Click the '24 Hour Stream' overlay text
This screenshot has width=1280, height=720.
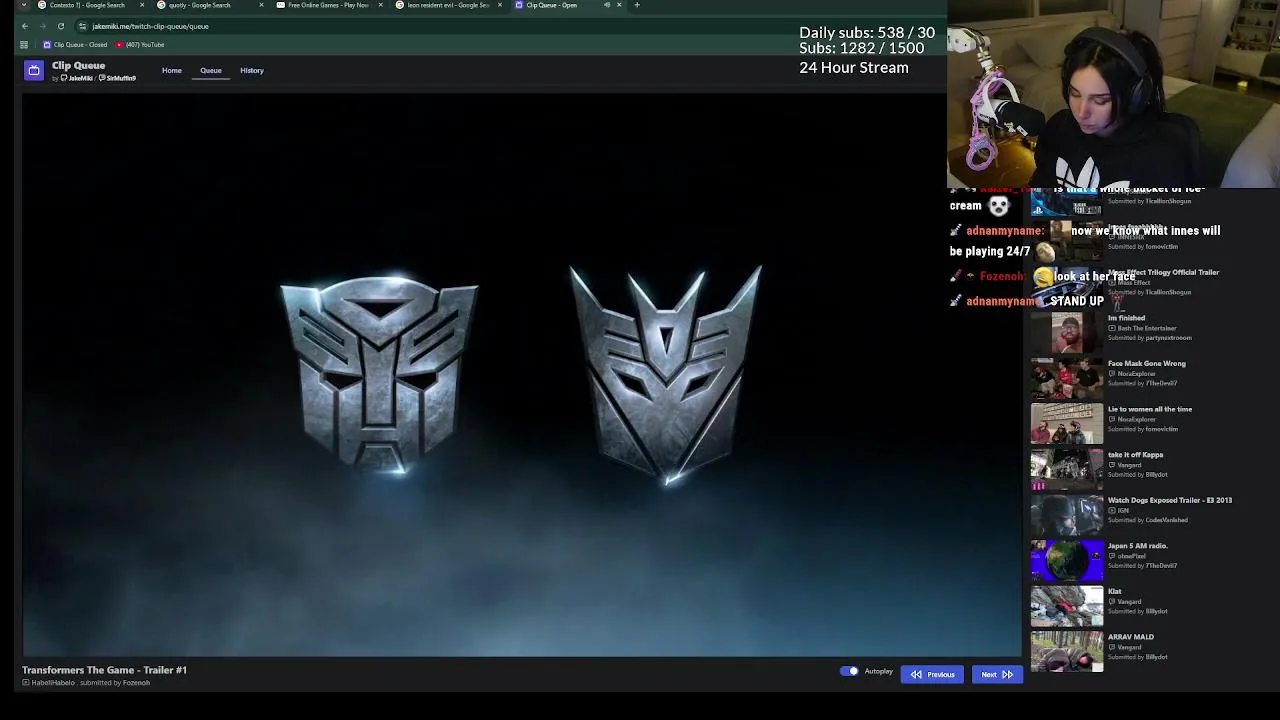pos(854,68)
